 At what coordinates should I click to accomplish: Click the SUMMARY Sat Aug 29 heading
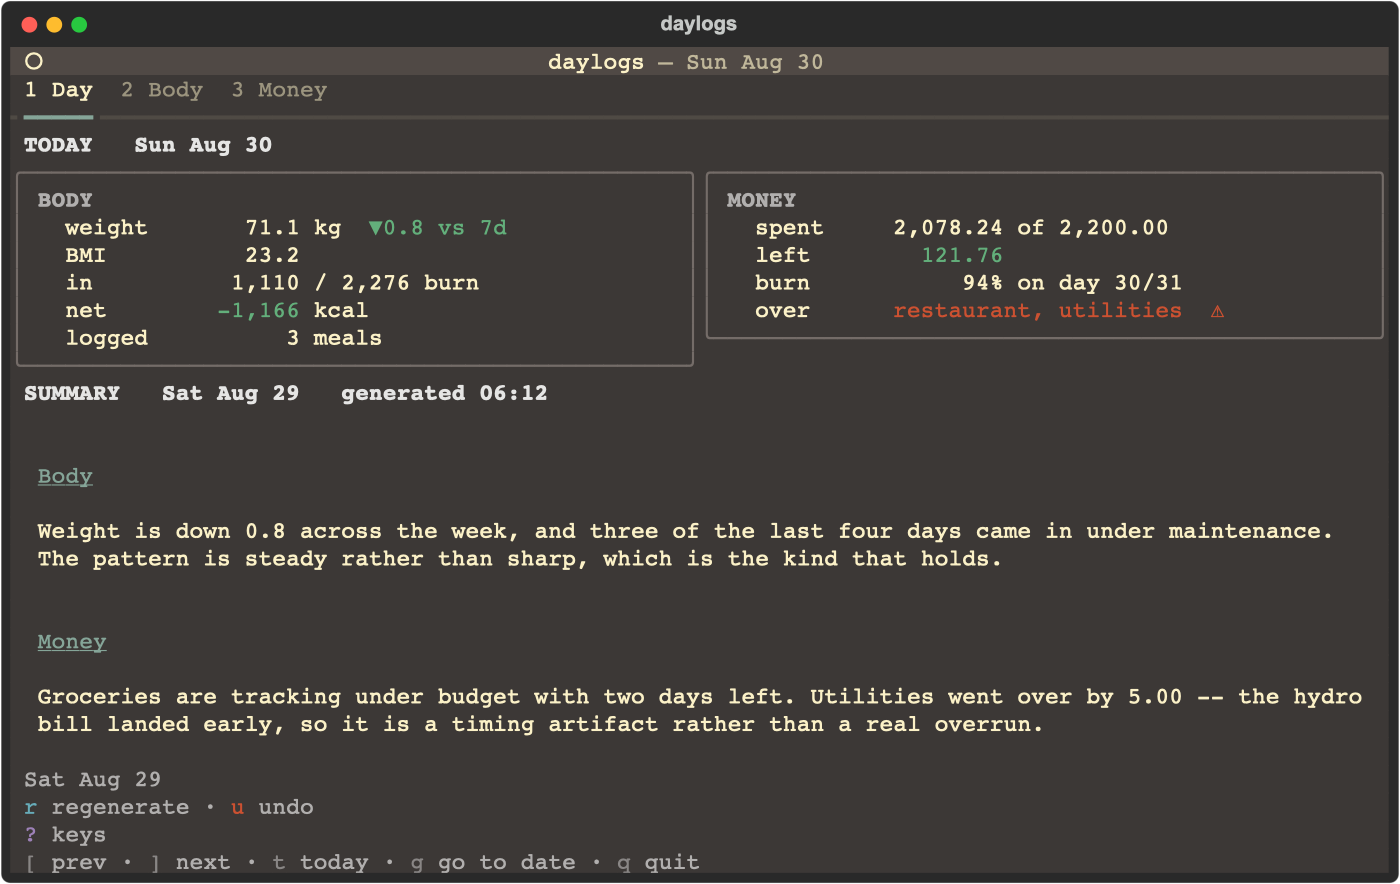point(162,393)
